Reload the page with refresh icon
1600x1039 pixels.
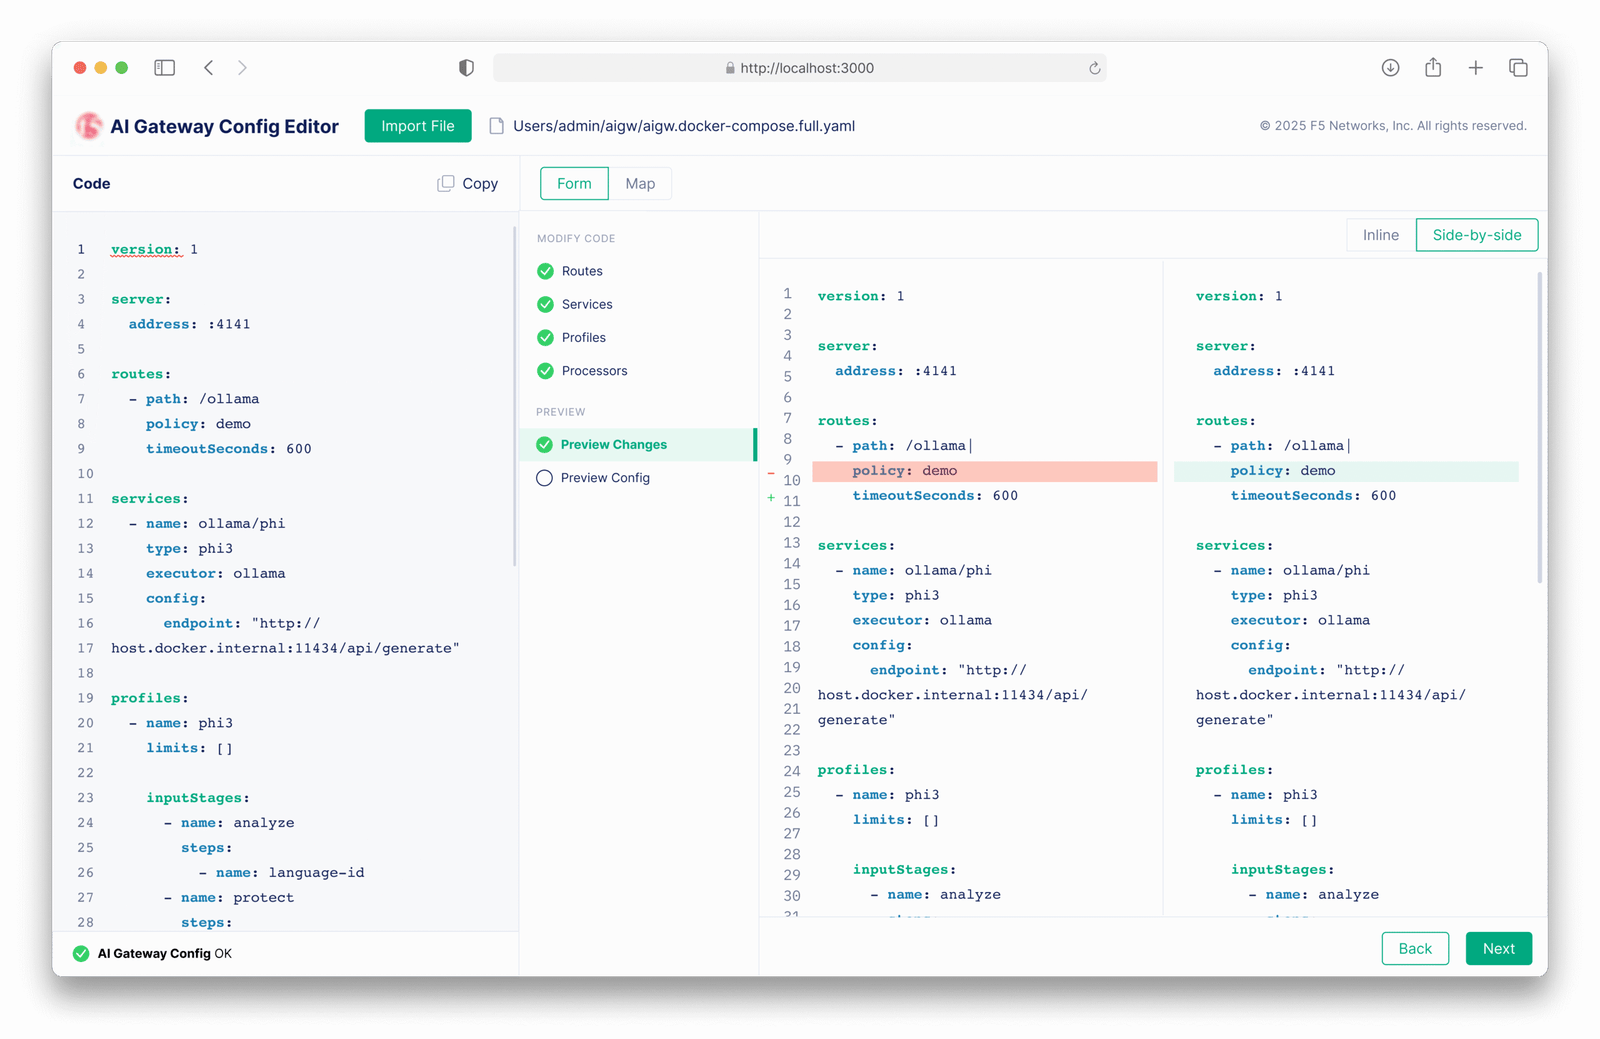point(1094,68)
